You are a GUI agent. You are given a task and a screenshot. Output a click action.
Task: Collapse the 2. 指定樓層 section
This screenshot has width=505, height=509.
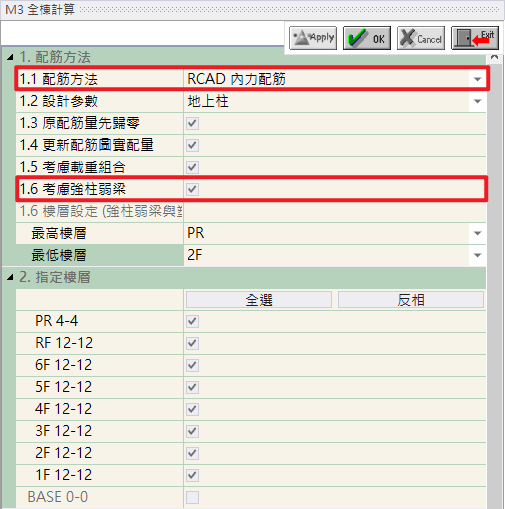coord(10,277)
